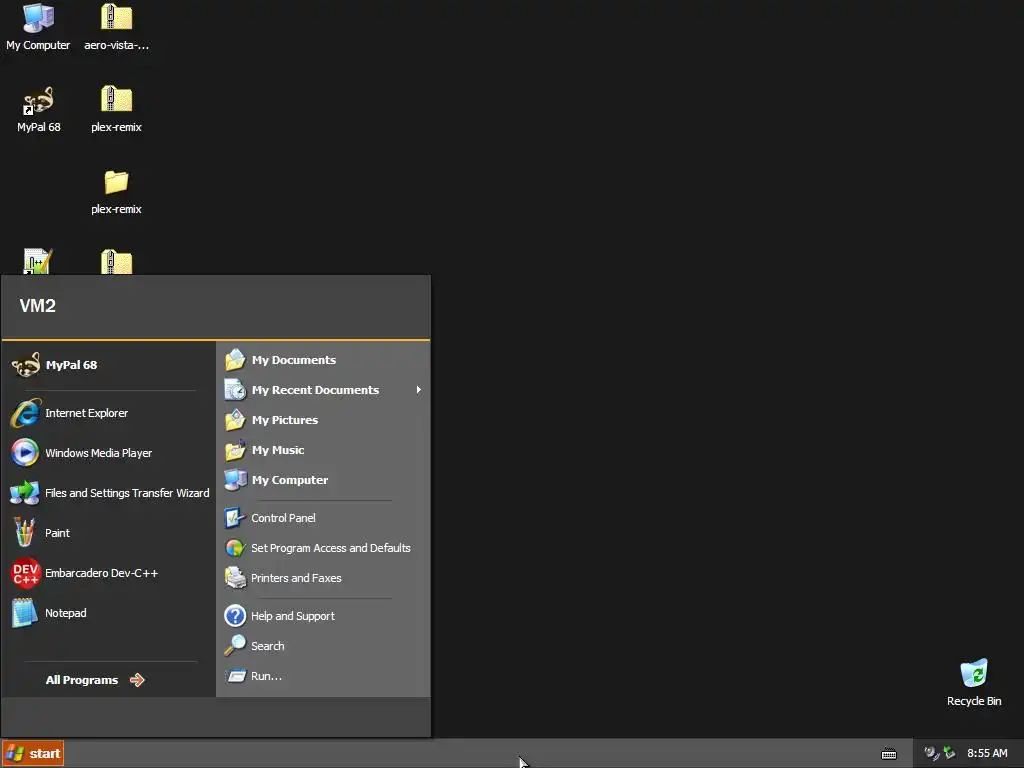Screen dimensions: 1024x768
Task: Click the Notepad icon in Start menu
Action: tap(25, 613)
